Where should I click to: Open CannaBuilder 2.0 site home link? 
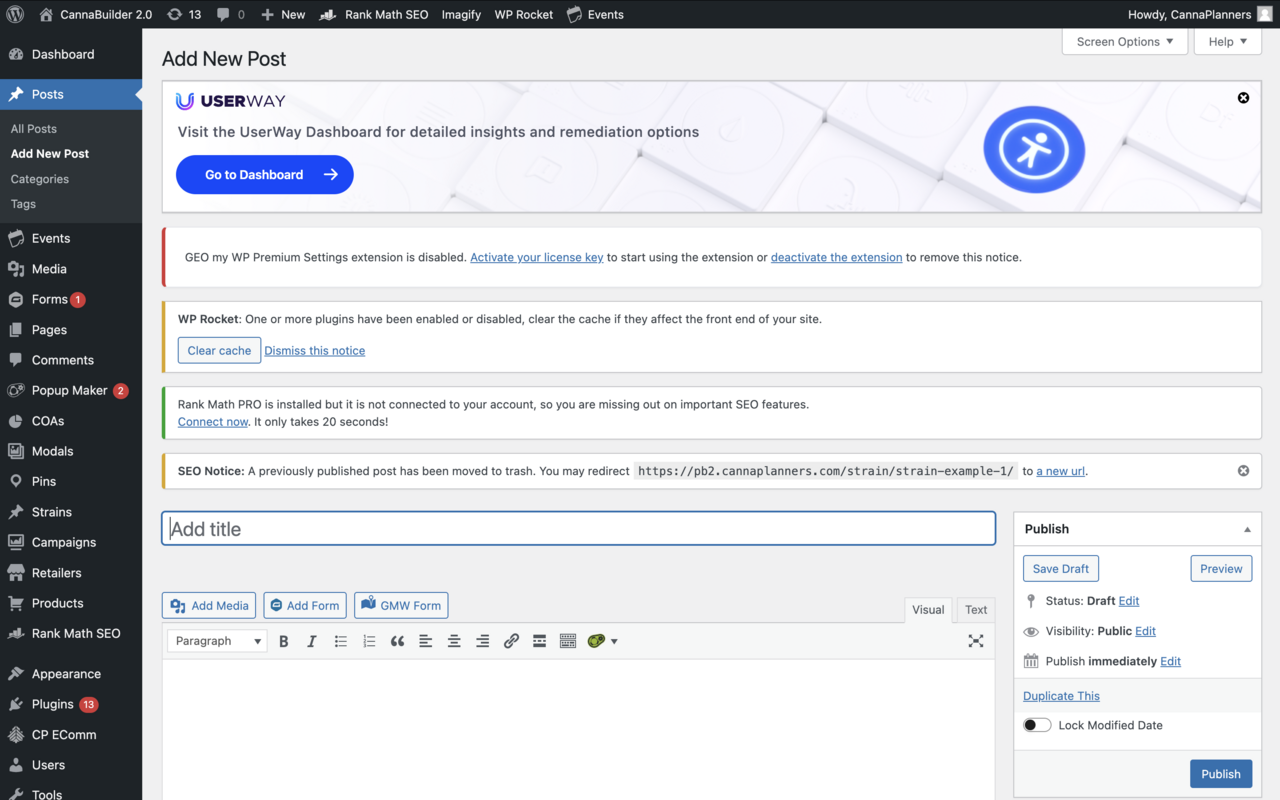95,14
